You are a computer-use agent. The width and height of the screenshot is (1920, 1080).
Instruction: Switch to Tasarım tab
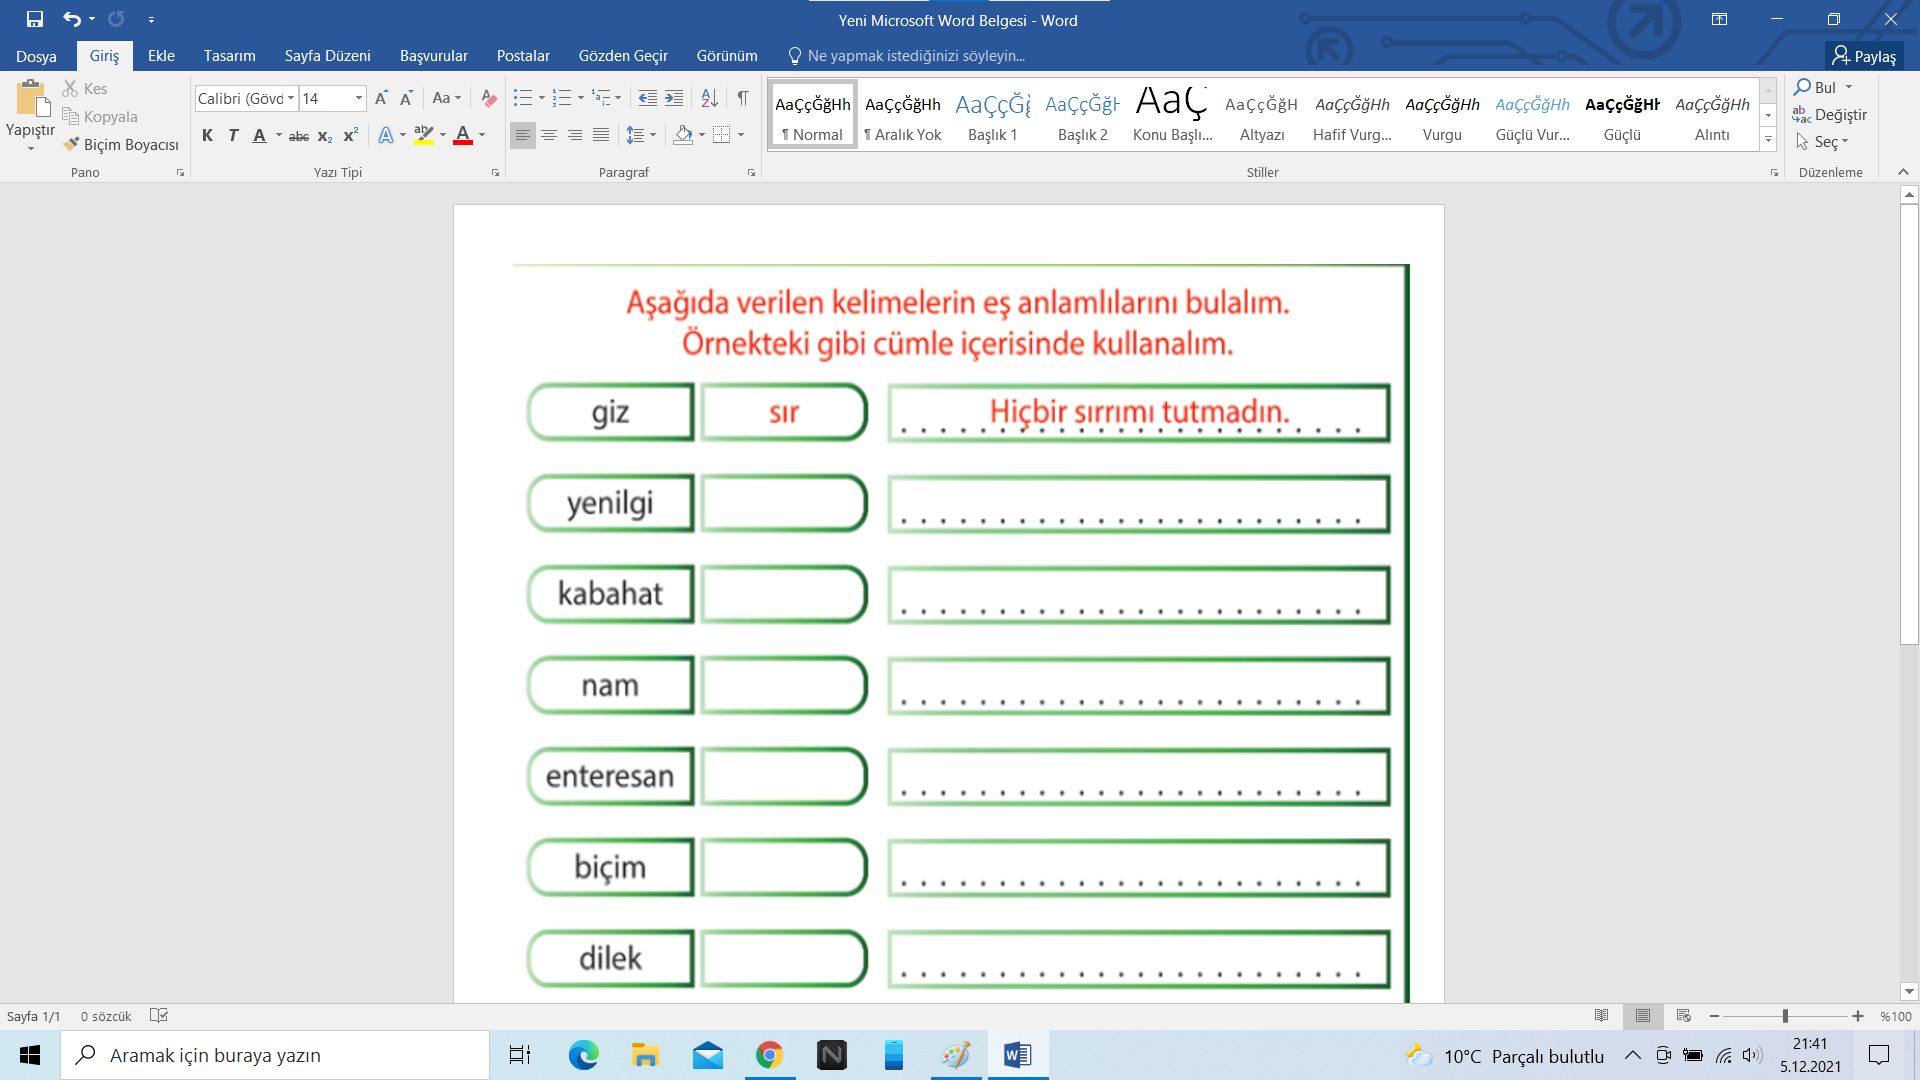tap(229, 56)
